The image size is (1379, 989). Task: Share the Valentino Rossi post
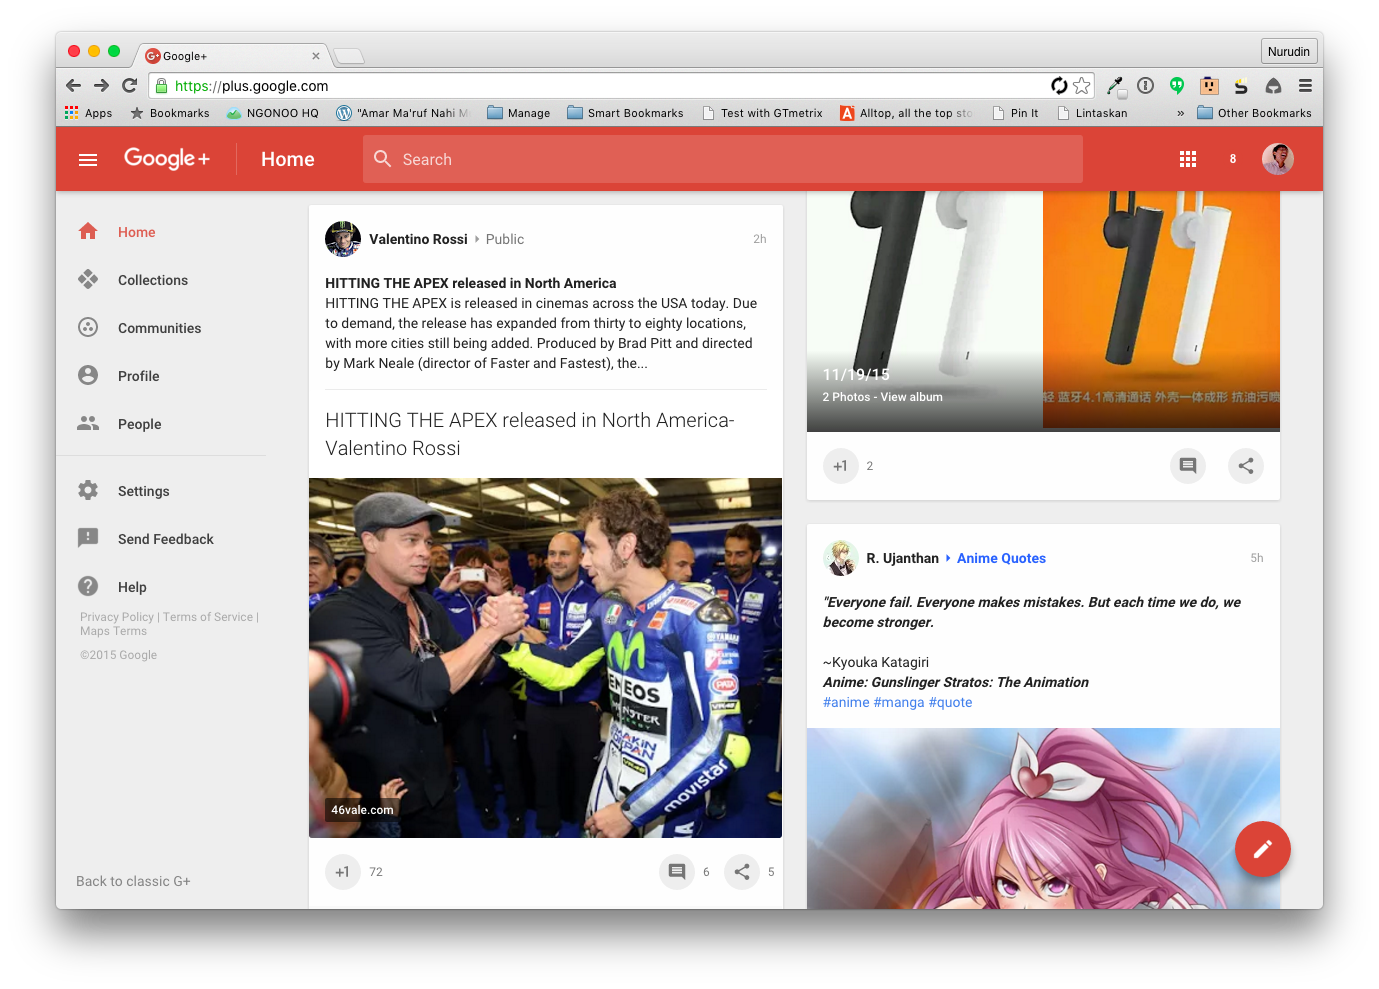click(742, 872)
